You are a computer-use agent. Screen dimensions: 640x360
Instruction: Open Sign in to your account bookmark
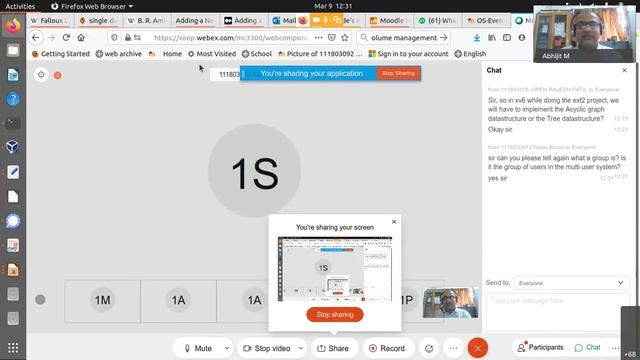pyautogui.click(x=408, y=53)
